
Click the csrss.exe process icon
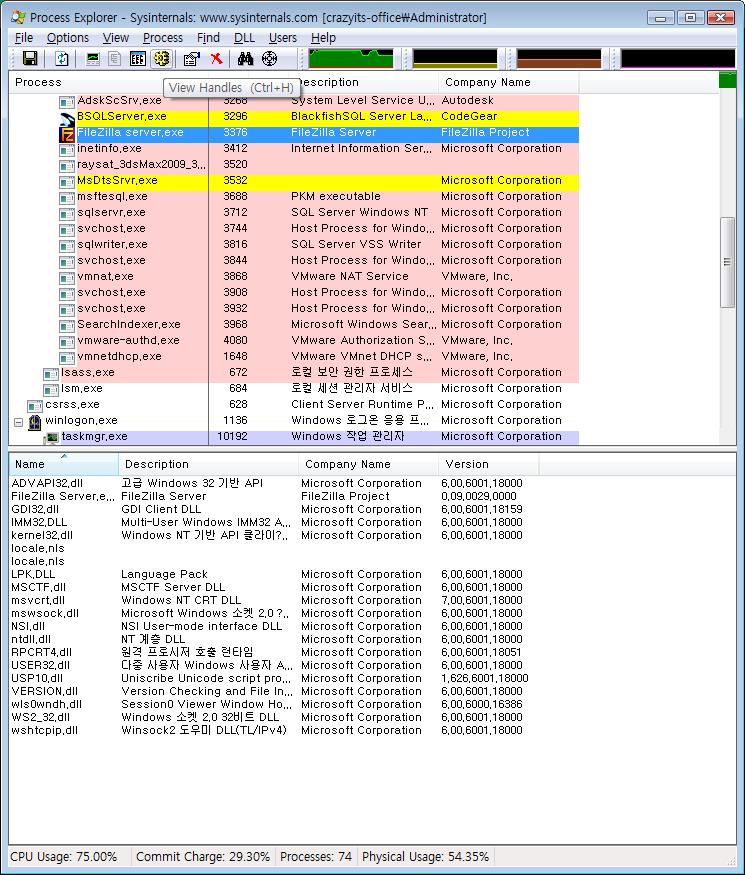[35, 406]
